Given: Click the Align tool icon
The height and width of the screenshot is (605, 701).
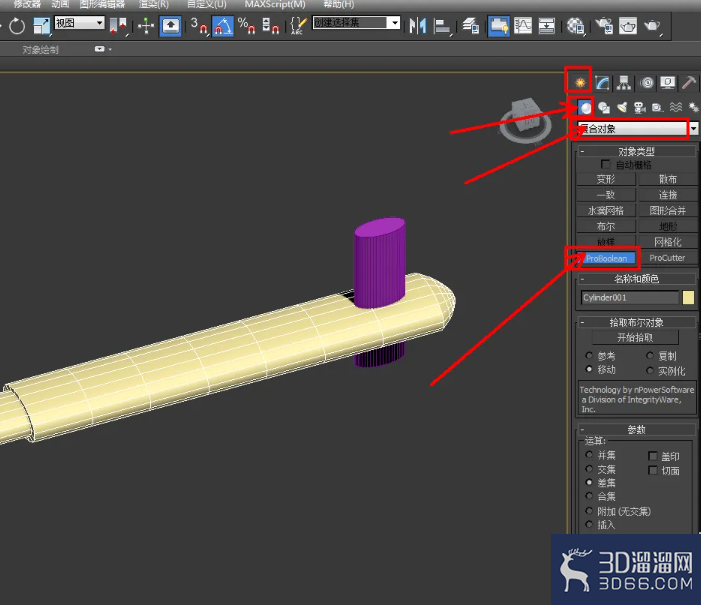Looking at the screenshot, I should click(x=442, y=25).
